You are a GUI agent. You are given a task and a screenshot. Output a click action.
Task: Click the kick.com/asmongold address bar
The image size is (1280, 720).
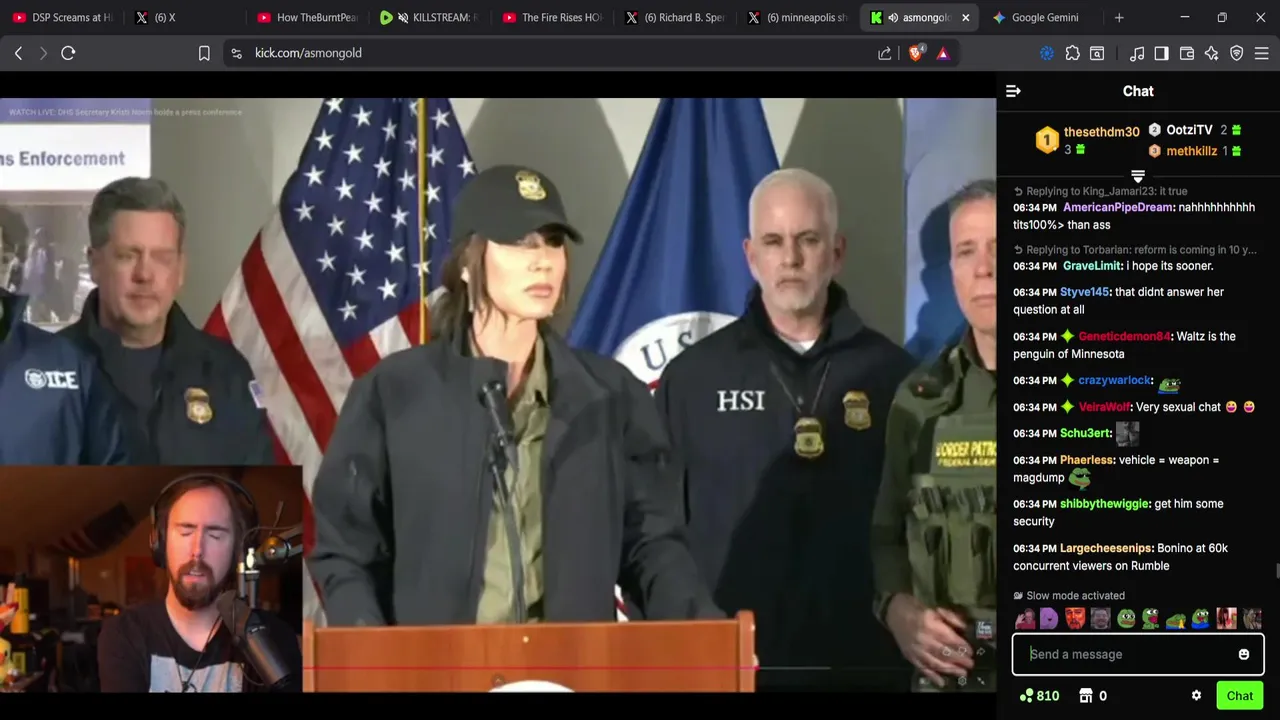(550, 53)
